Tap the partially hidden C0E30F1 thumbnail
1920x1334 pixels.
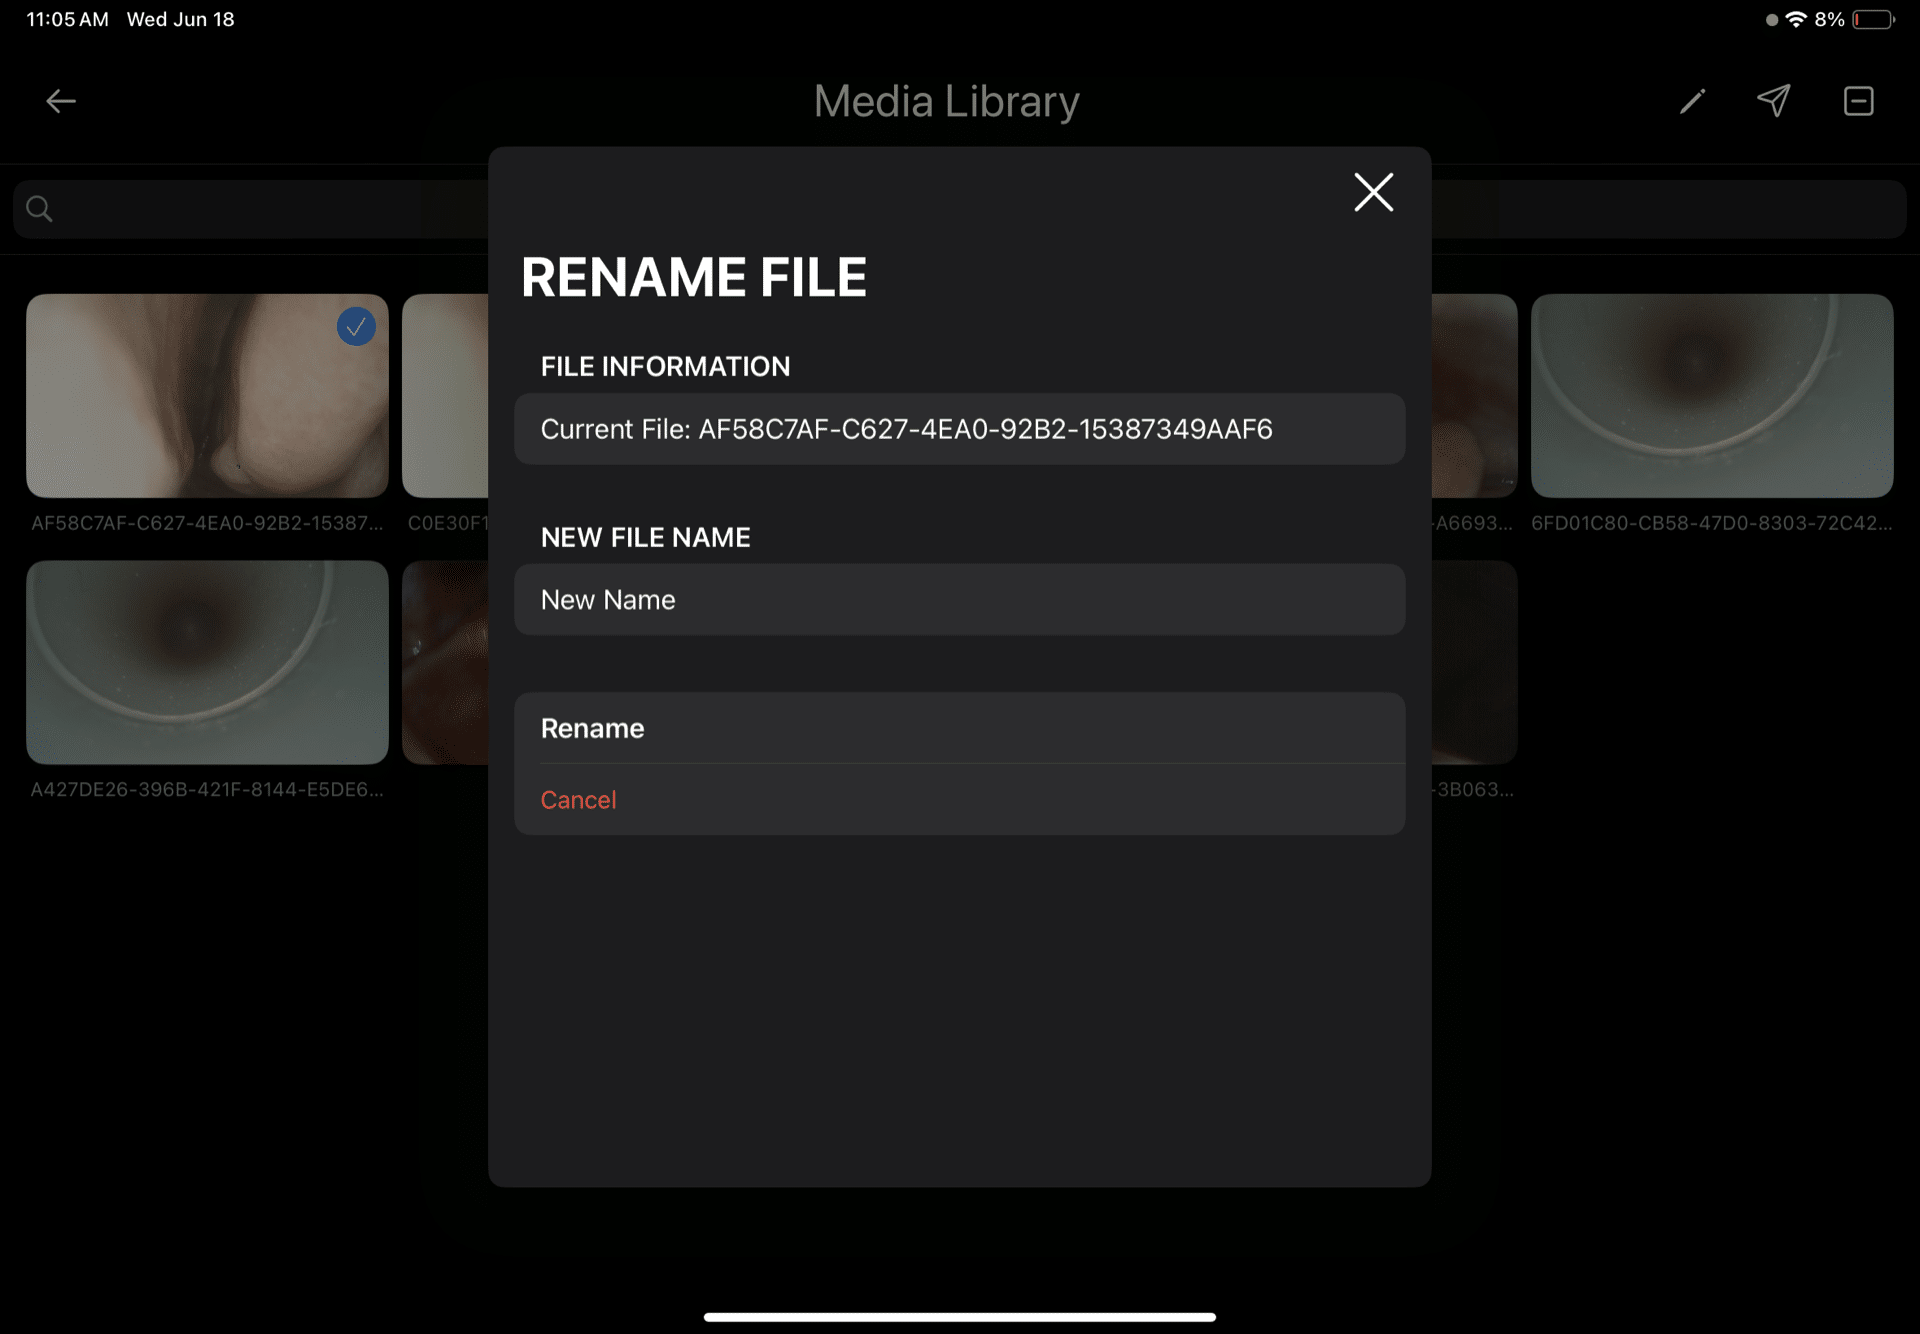click(445, 396)
